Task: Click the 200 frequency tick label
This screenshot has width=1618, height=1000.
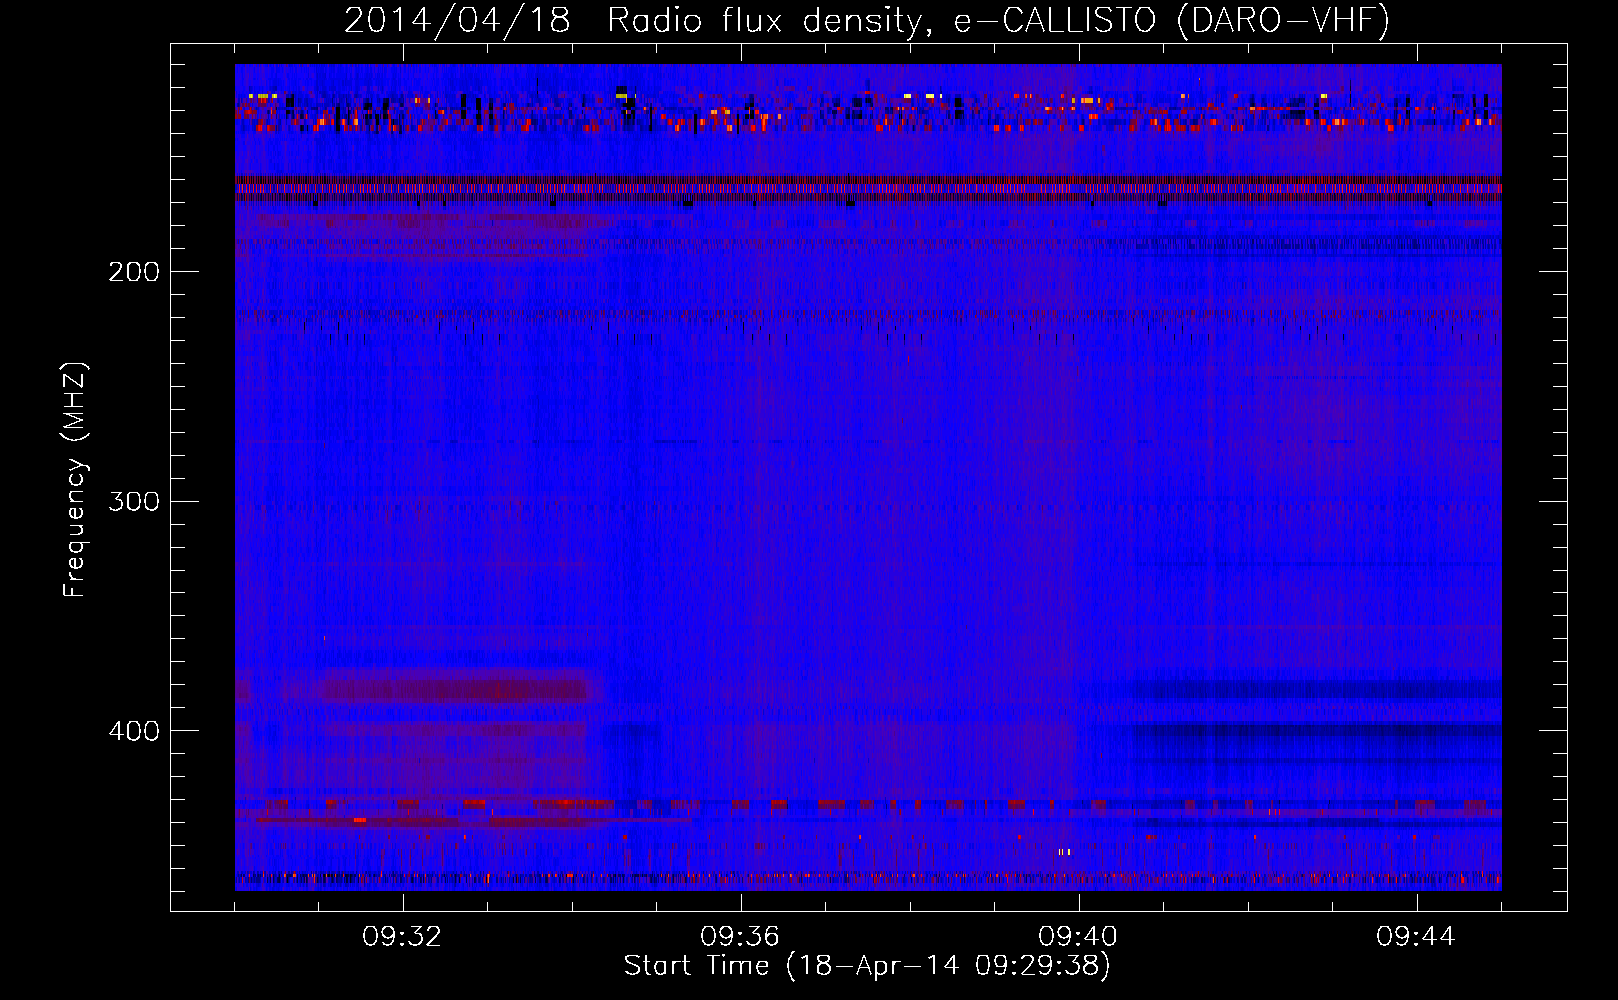Action: click(134, 272)
